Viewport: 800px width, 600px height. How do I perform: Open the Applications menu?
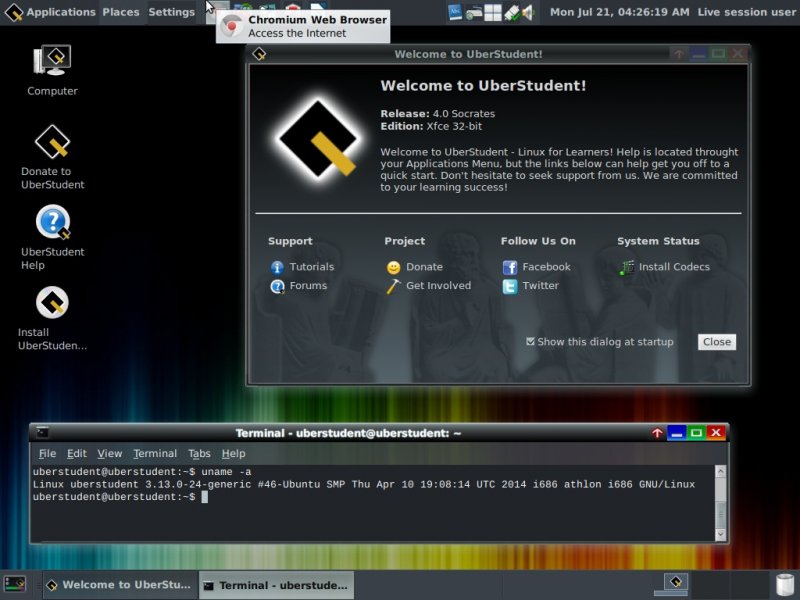tap(50, 12)
